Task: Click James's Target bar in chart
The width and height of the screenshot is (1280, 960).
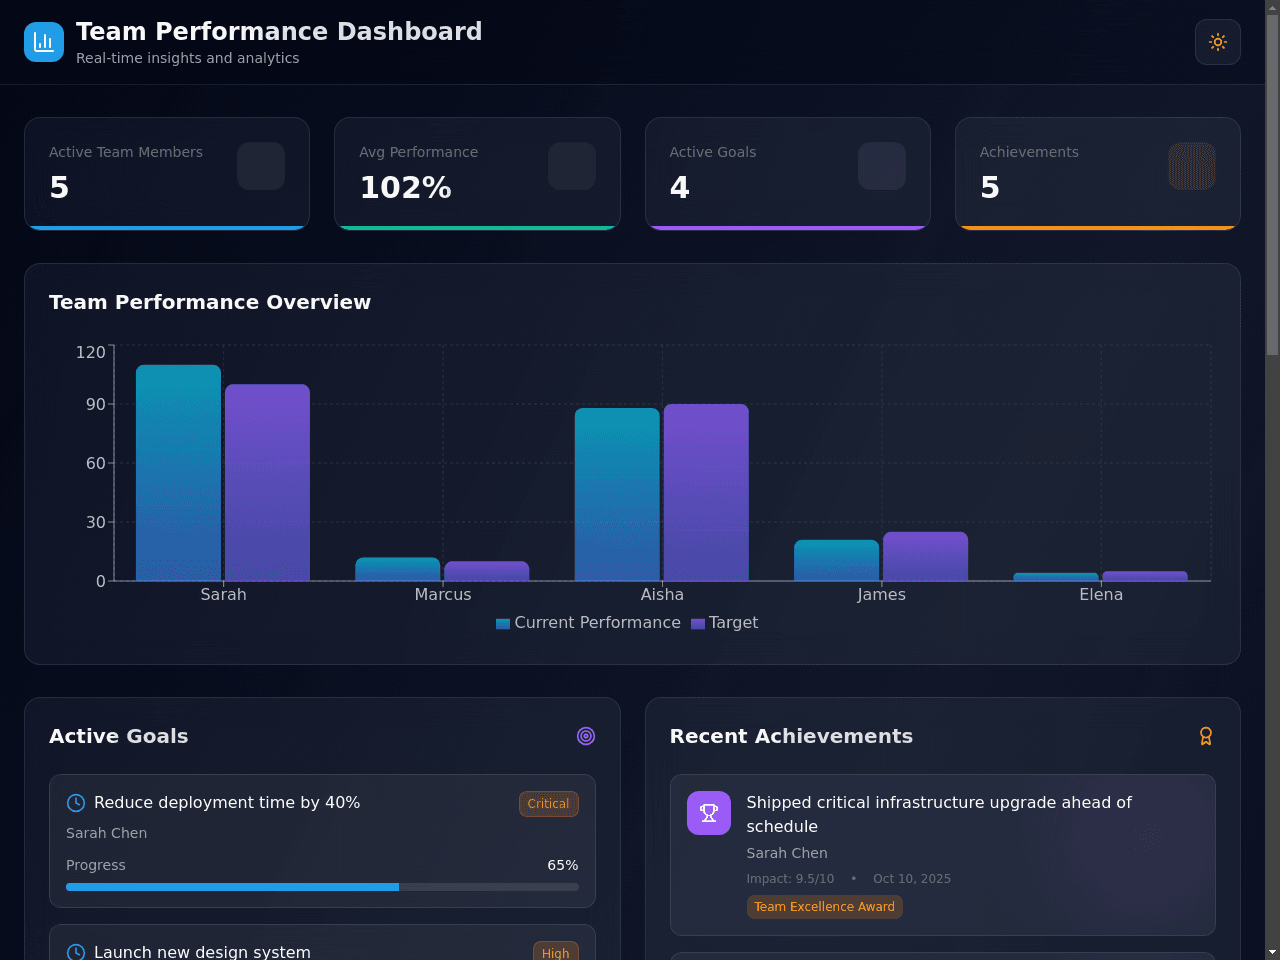Action: click(x=926, y=557)
